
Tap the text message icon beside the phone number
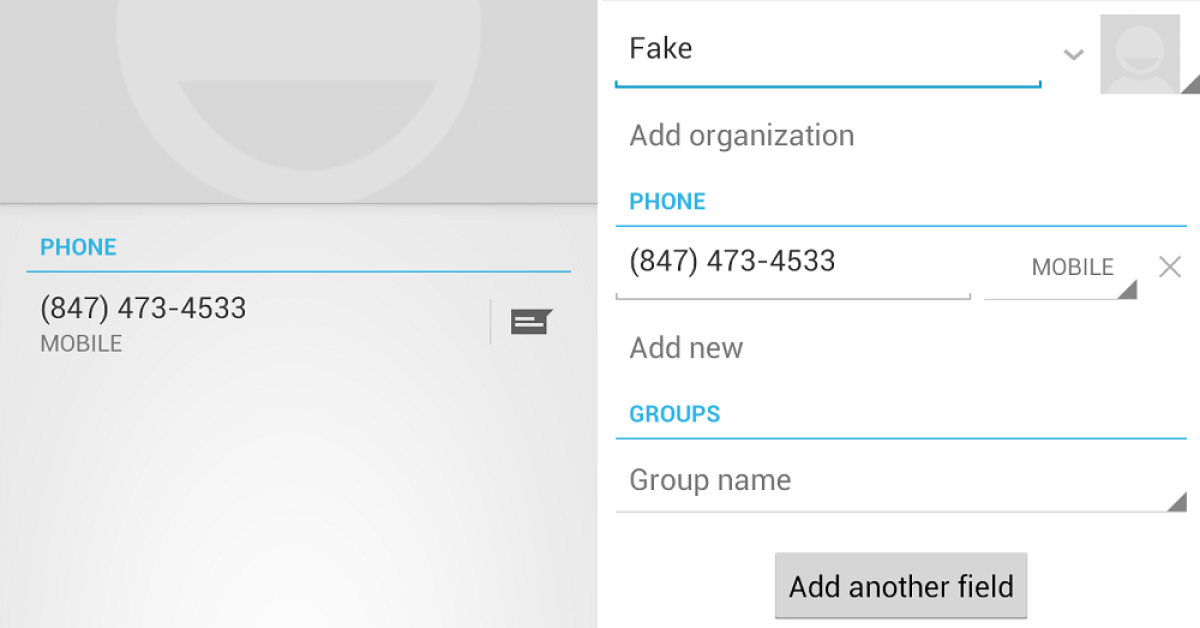point(531,321)
